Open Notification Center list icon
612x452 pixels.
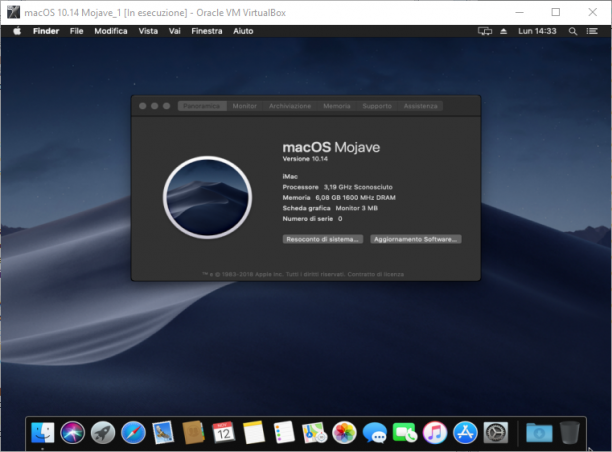click(592, 31)
